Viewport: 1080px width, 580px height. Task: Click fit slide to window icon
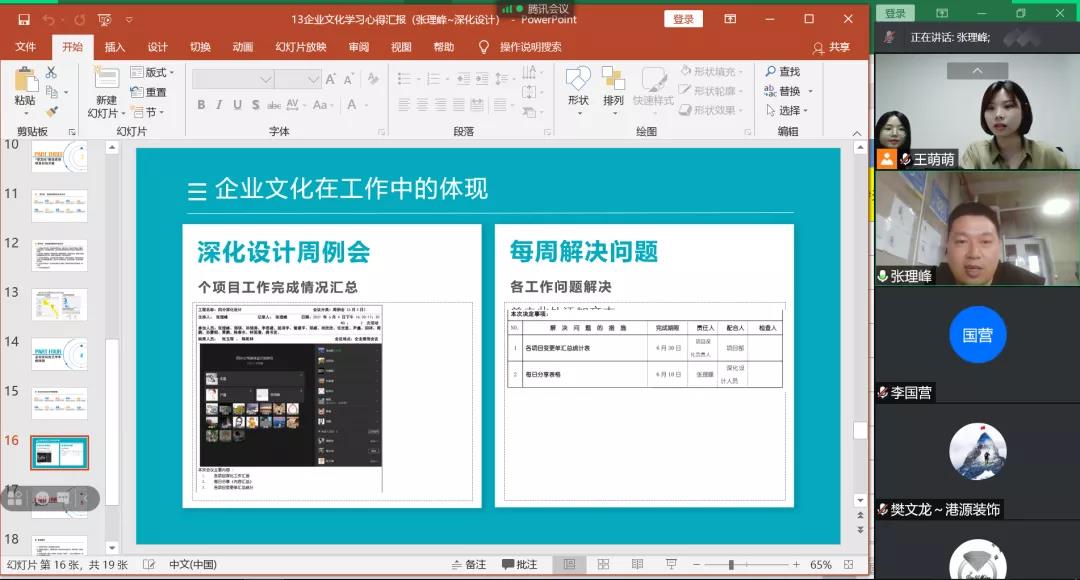pyautogui.click(x=852, y=565)
